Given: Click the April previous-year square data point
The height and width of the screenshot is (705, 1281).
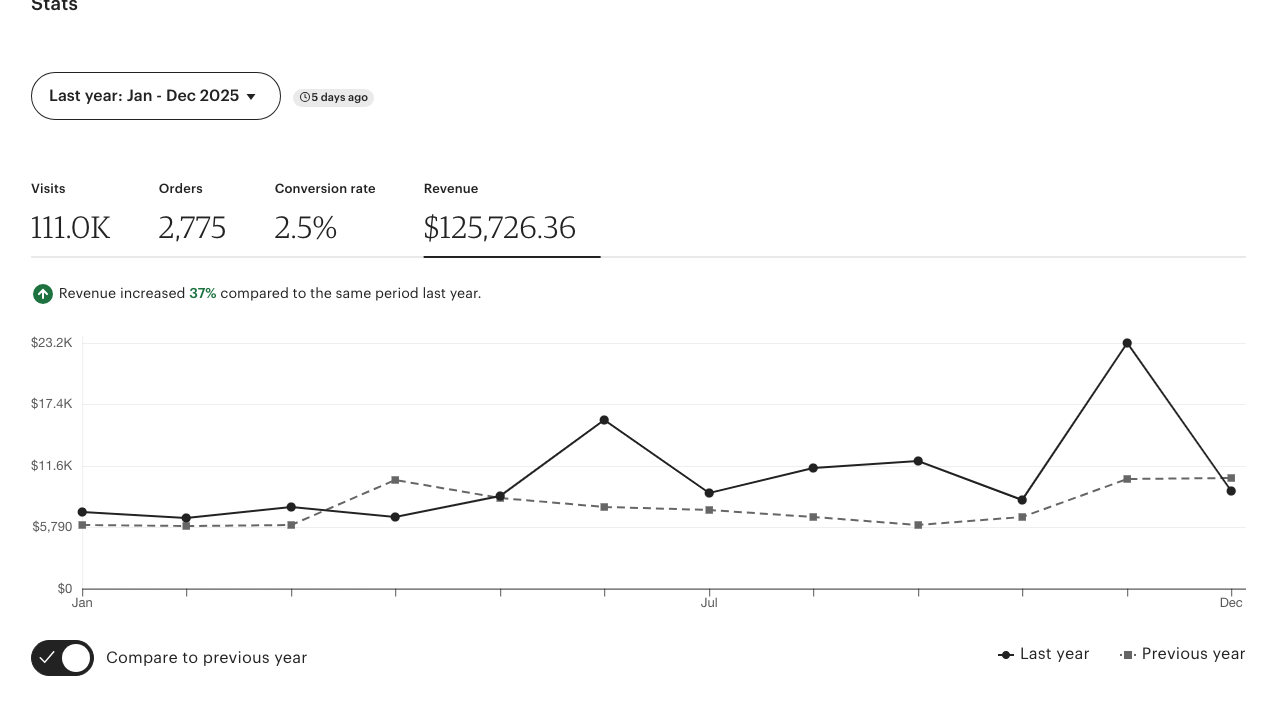Looking at the screenshot, I should 395,480.
